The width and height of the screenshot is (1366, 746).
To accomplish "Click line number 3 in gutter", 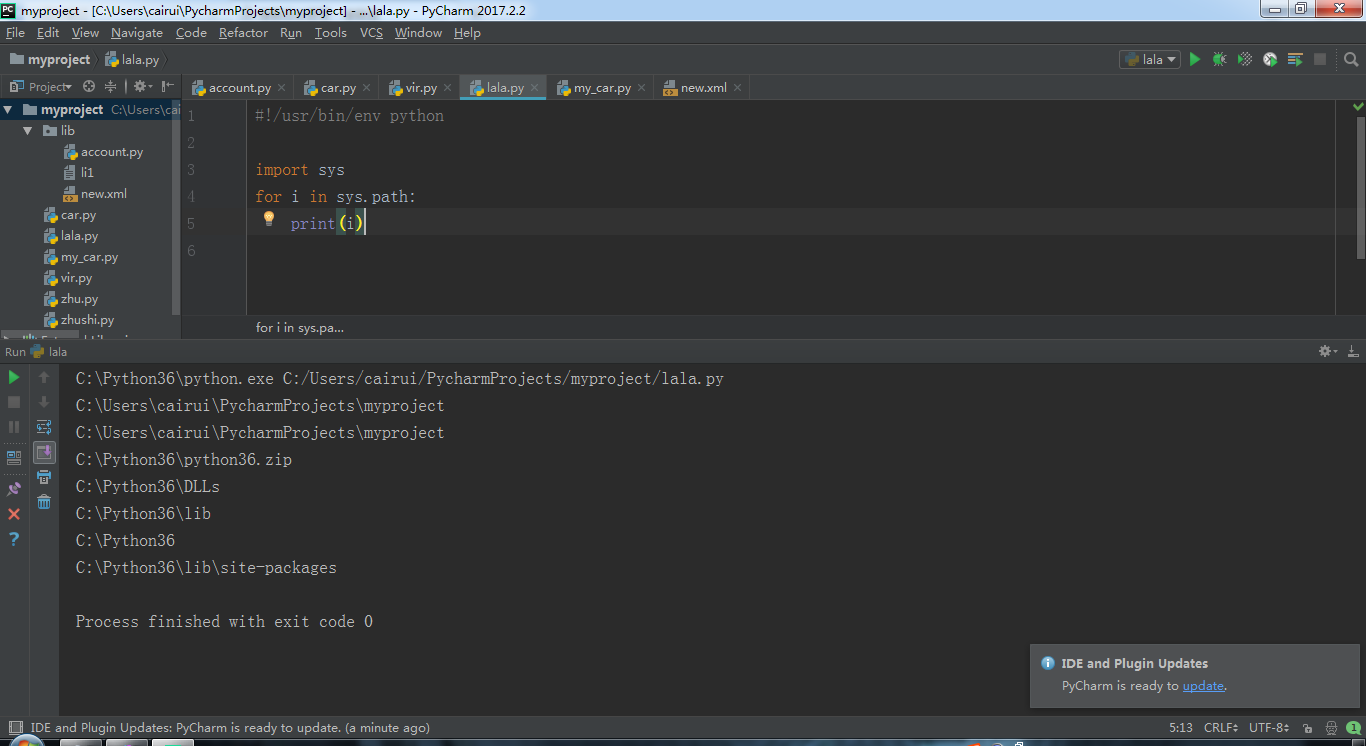I will click(190, 170).
